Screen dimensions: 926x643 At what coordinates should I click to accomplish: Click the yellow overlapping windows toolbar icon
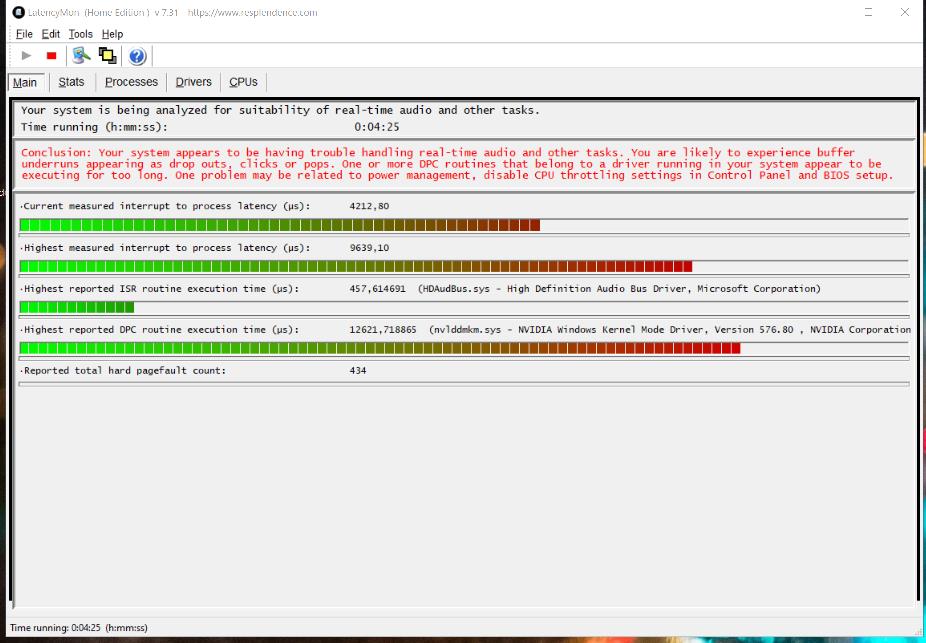107,56
